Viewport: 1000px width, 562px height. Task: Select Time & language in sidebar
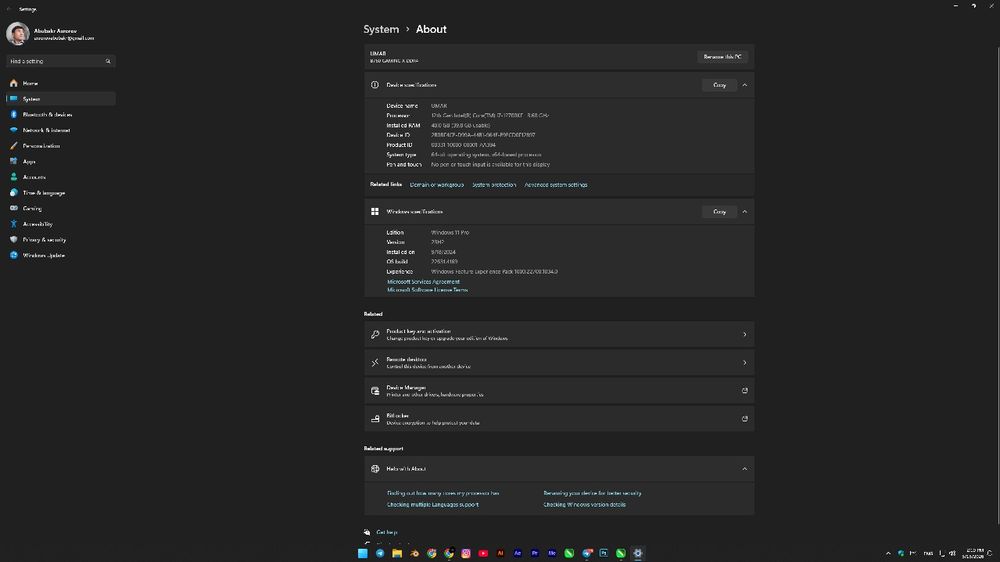[x=43, y=193]
